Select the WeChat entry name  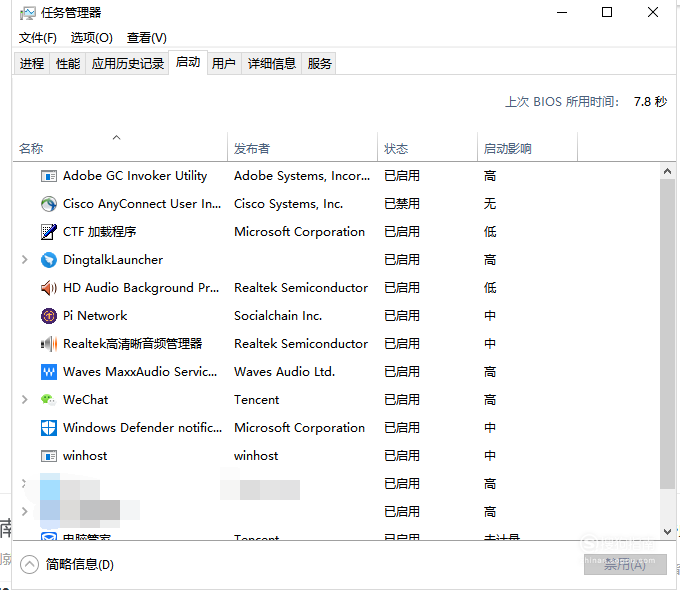(85, 400)
